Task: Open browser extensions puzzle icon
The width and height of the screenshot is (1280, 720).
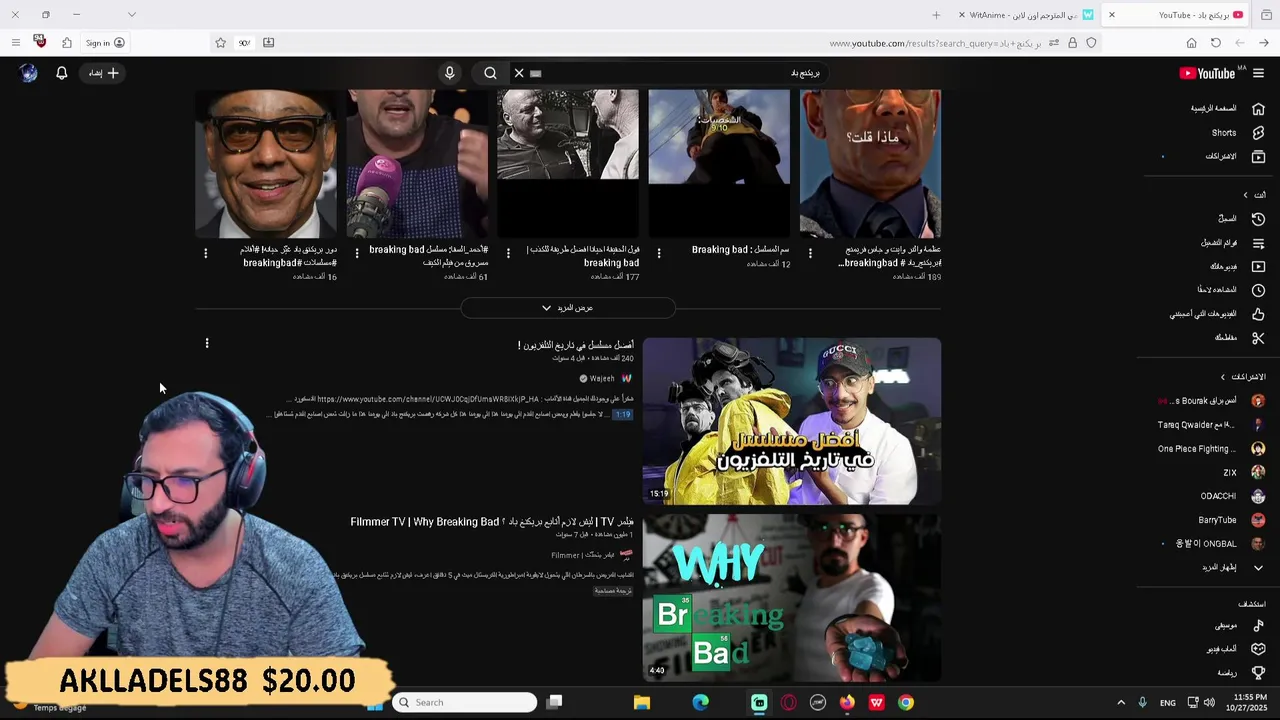Action: pos(67,43)
